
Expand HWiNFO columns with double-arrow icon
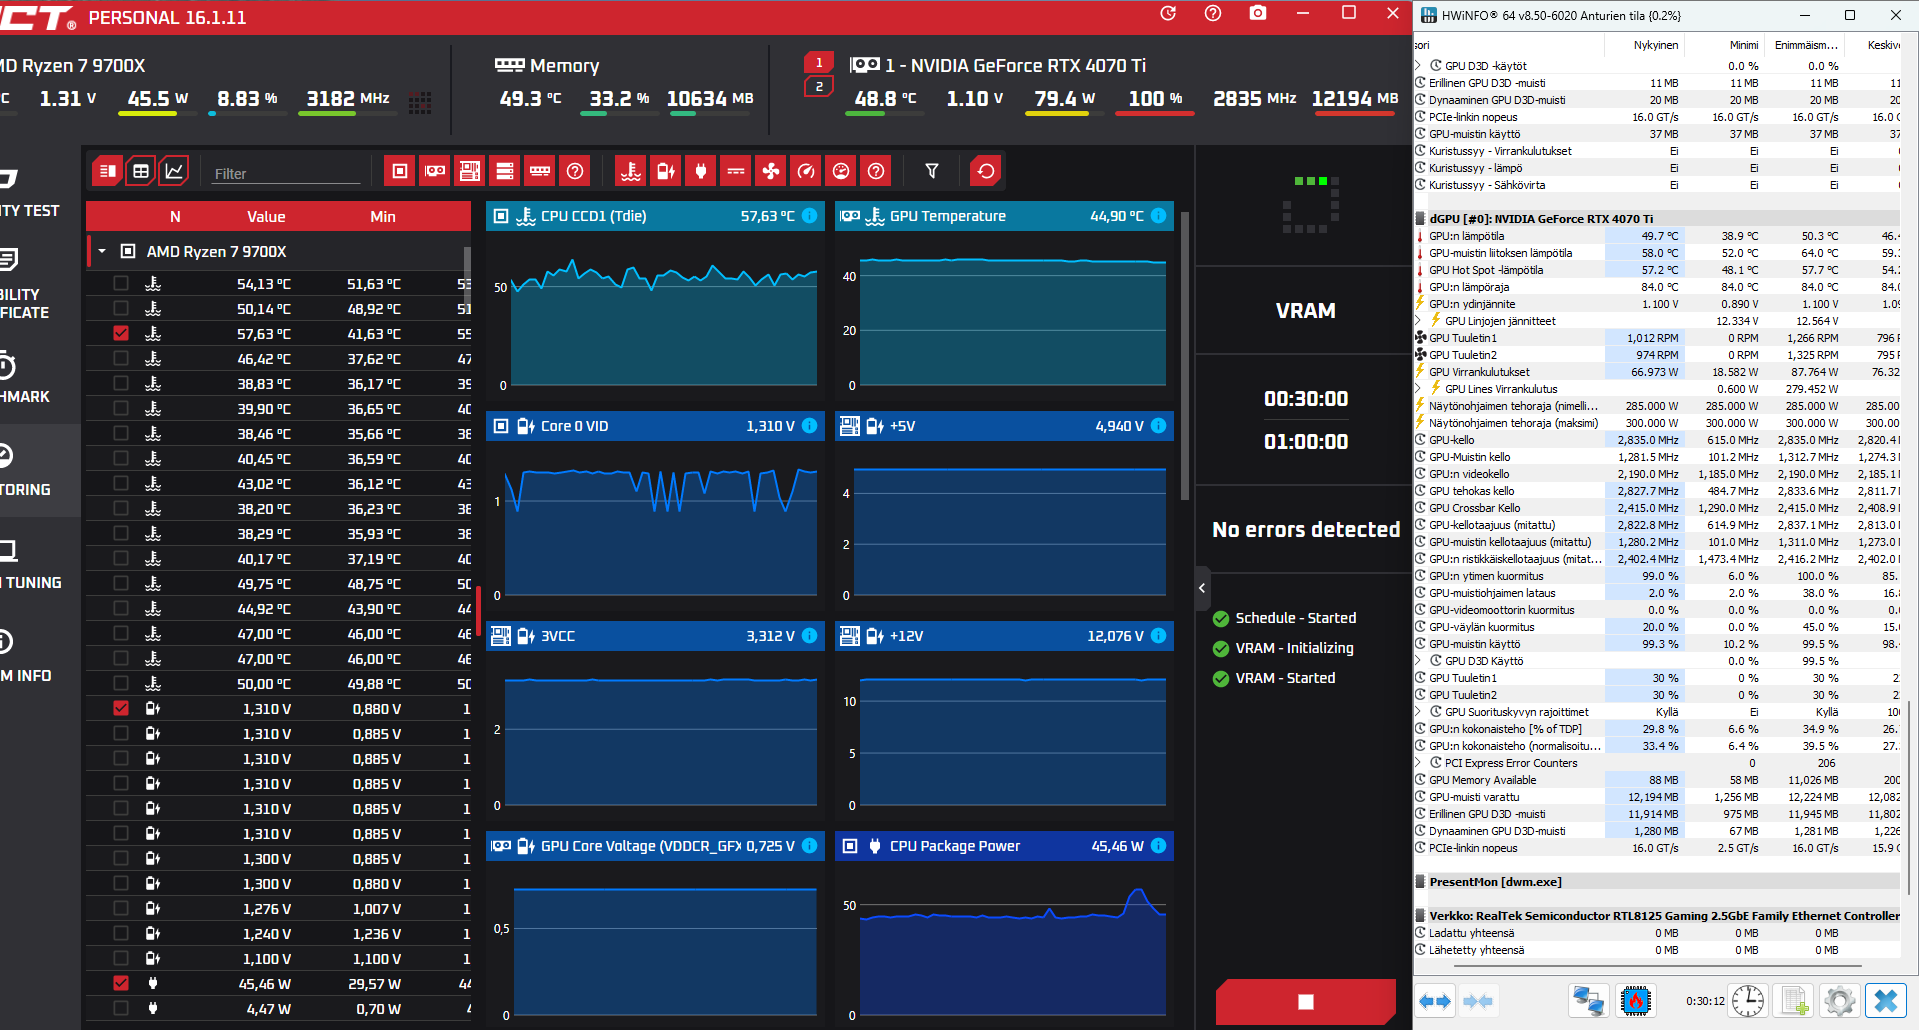tap(1435, 1000)
